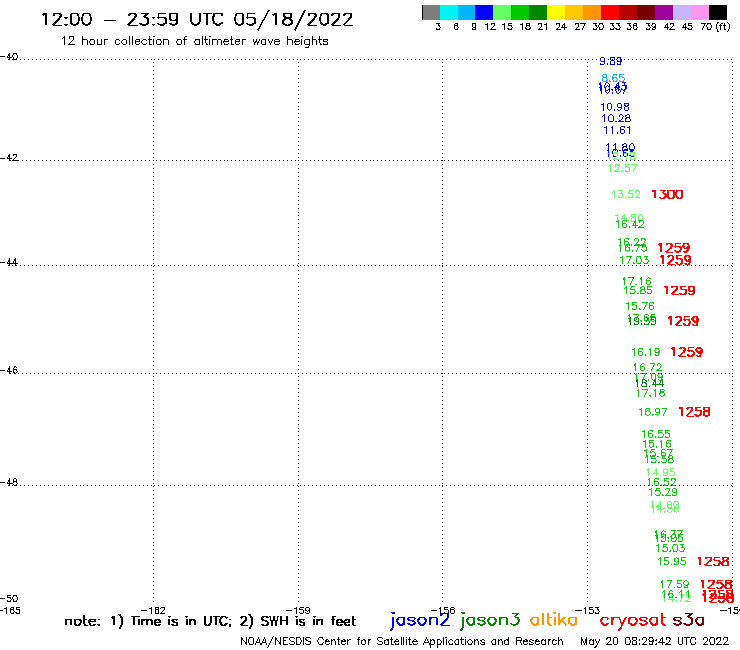Click the cyan legend swatch

click(x=449, y=12)
